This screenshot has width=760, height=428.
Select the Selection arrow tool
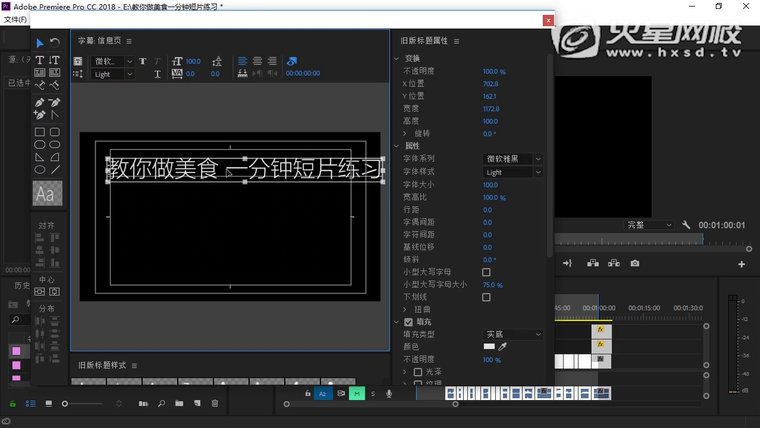40,43
